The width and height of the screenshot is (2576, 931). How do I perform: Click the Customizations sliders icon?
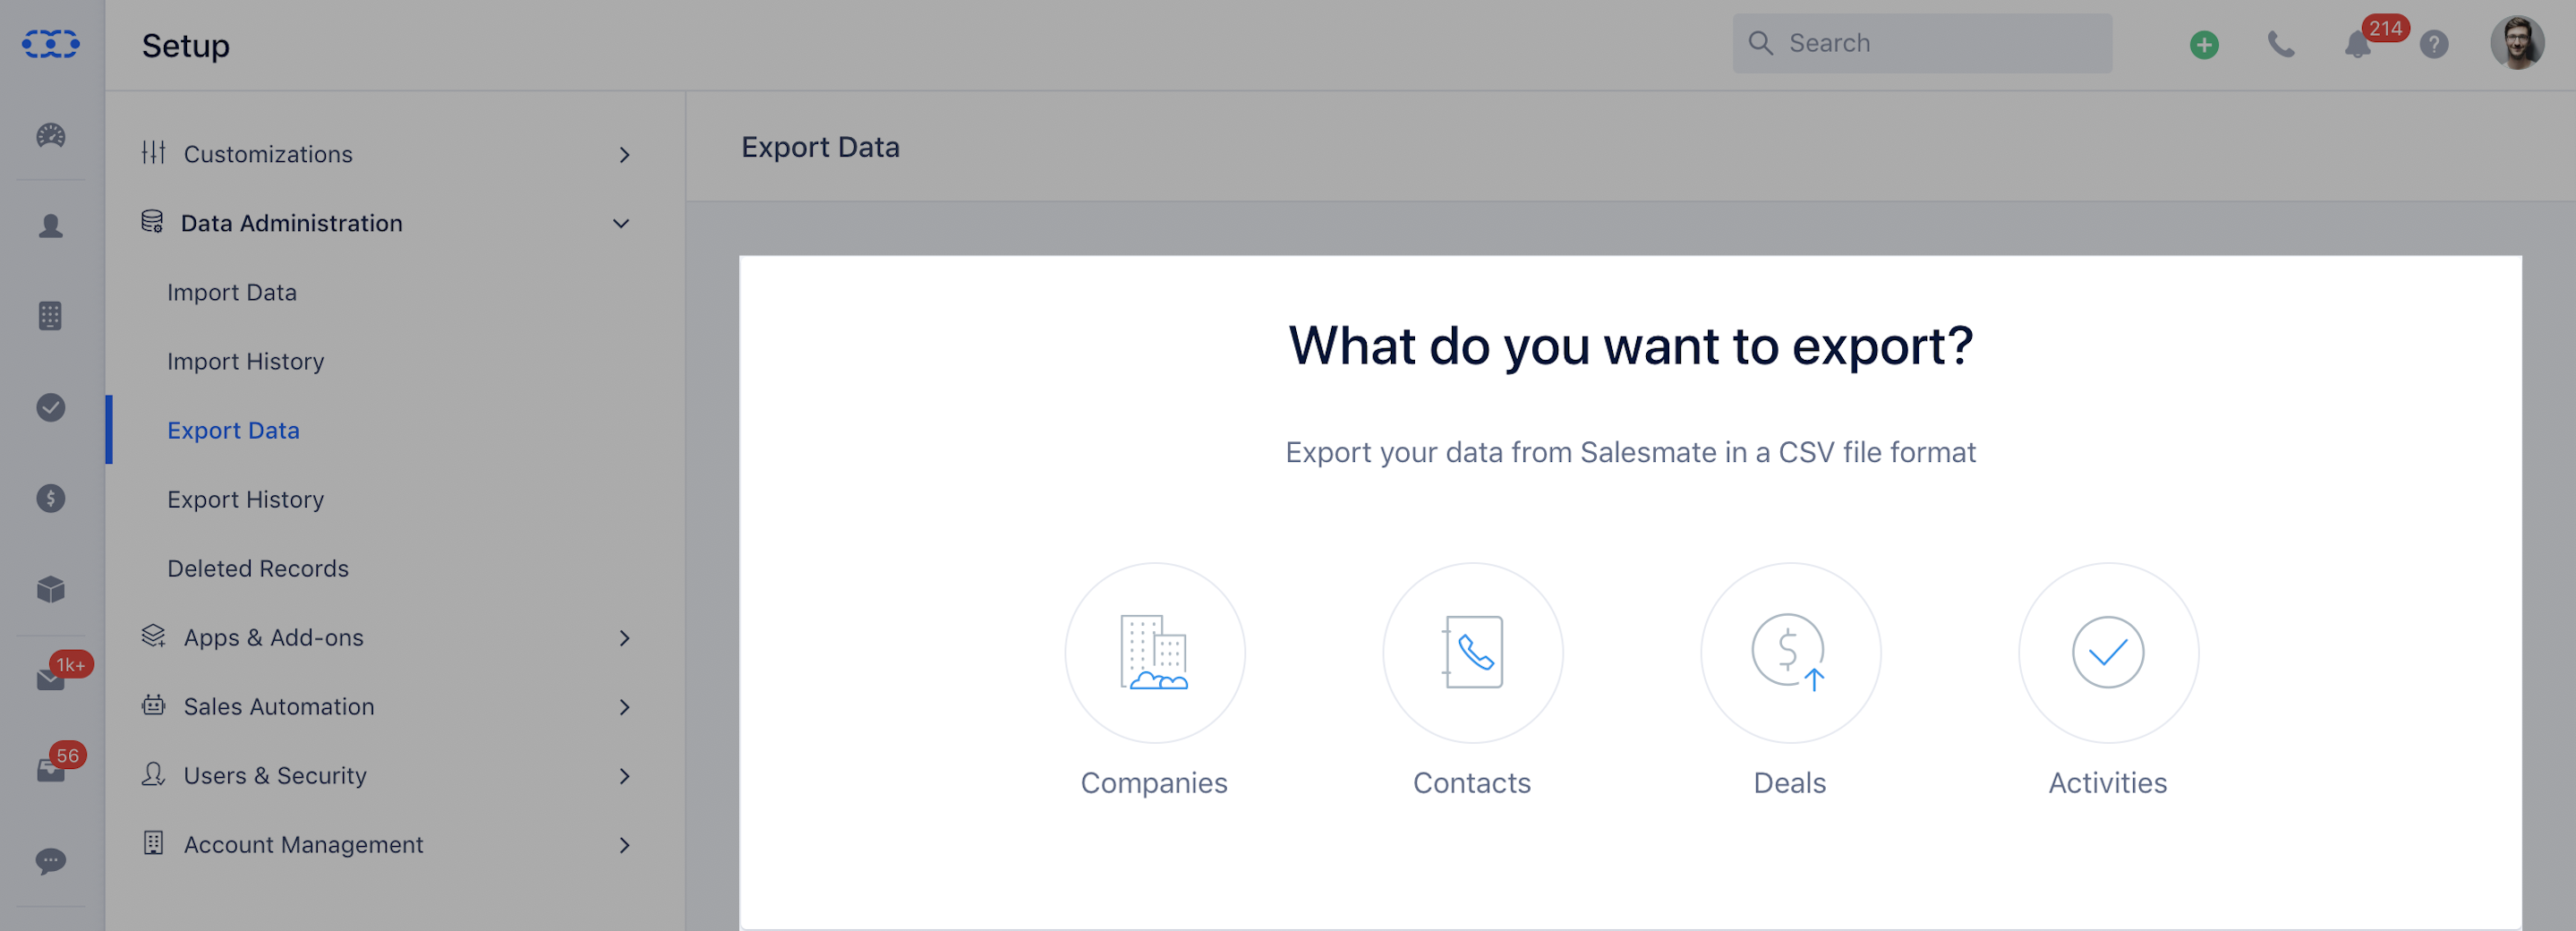click(x=153, y=152)
